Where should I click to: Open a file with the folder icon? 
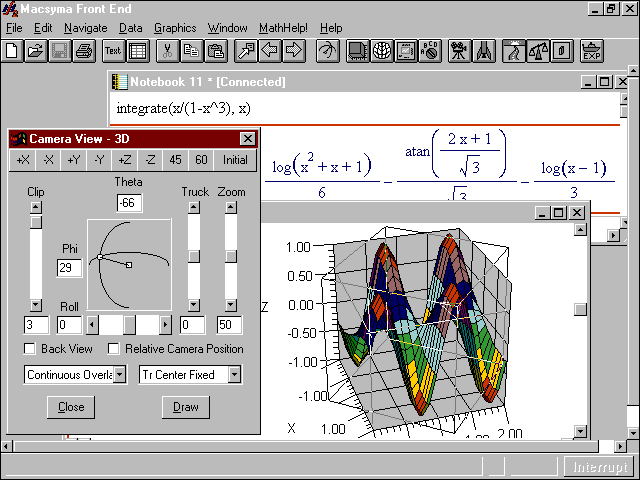pos(36,50)
